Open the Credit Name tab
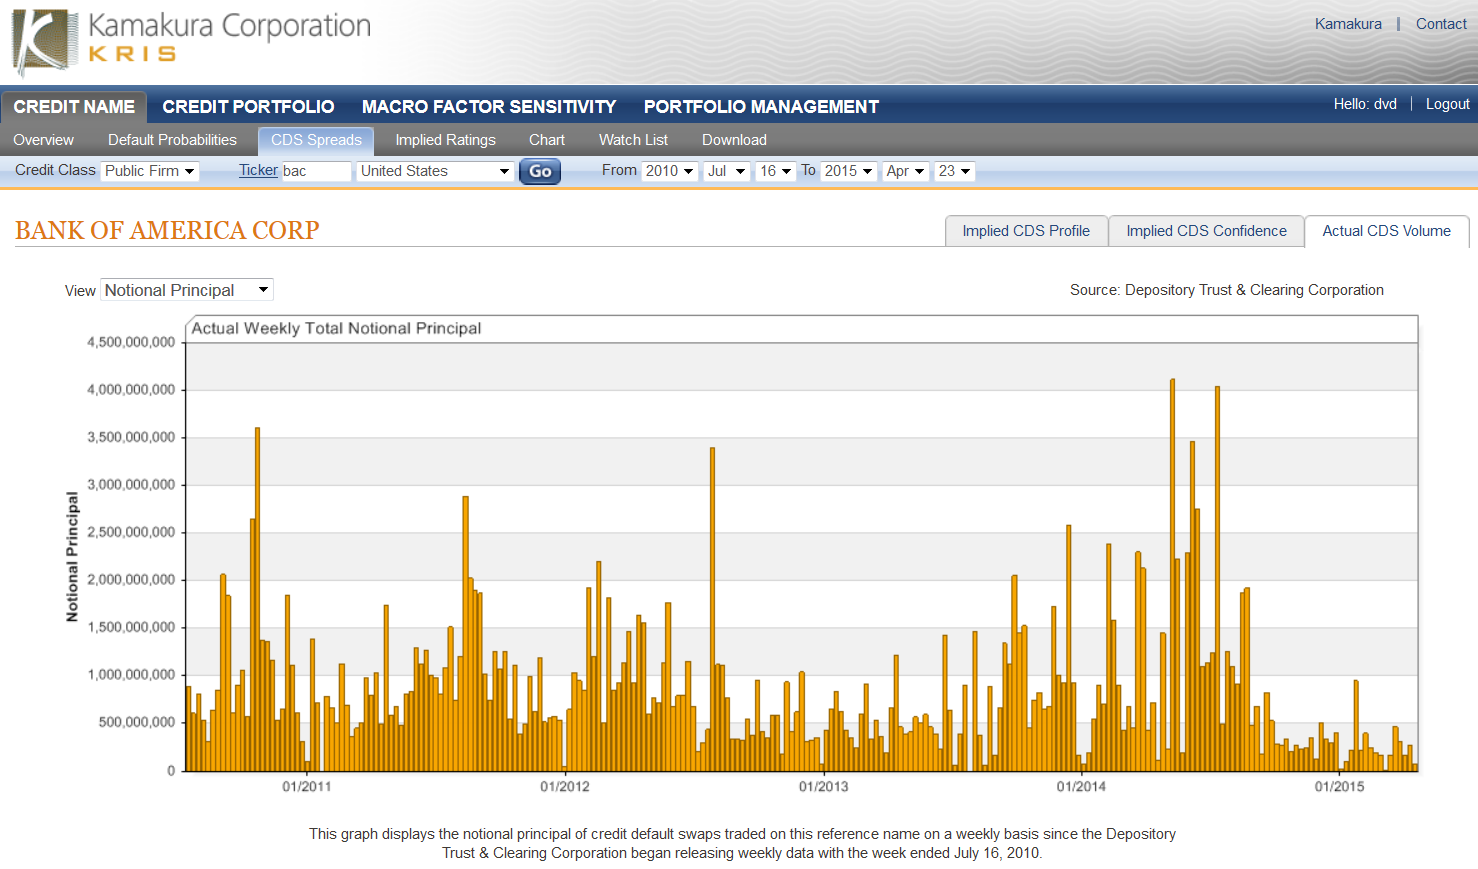This screenshot has height=869, width=1478. 74,107
